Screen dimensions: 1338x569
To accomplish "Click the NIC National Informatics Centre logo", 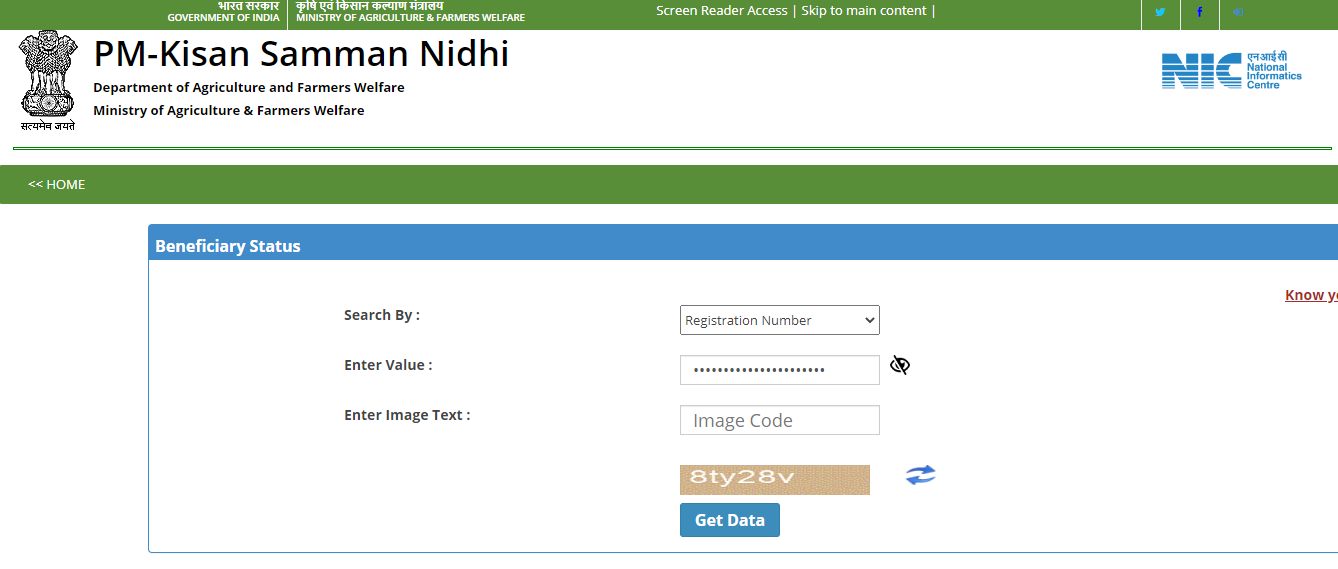I will coord(1232,71).
